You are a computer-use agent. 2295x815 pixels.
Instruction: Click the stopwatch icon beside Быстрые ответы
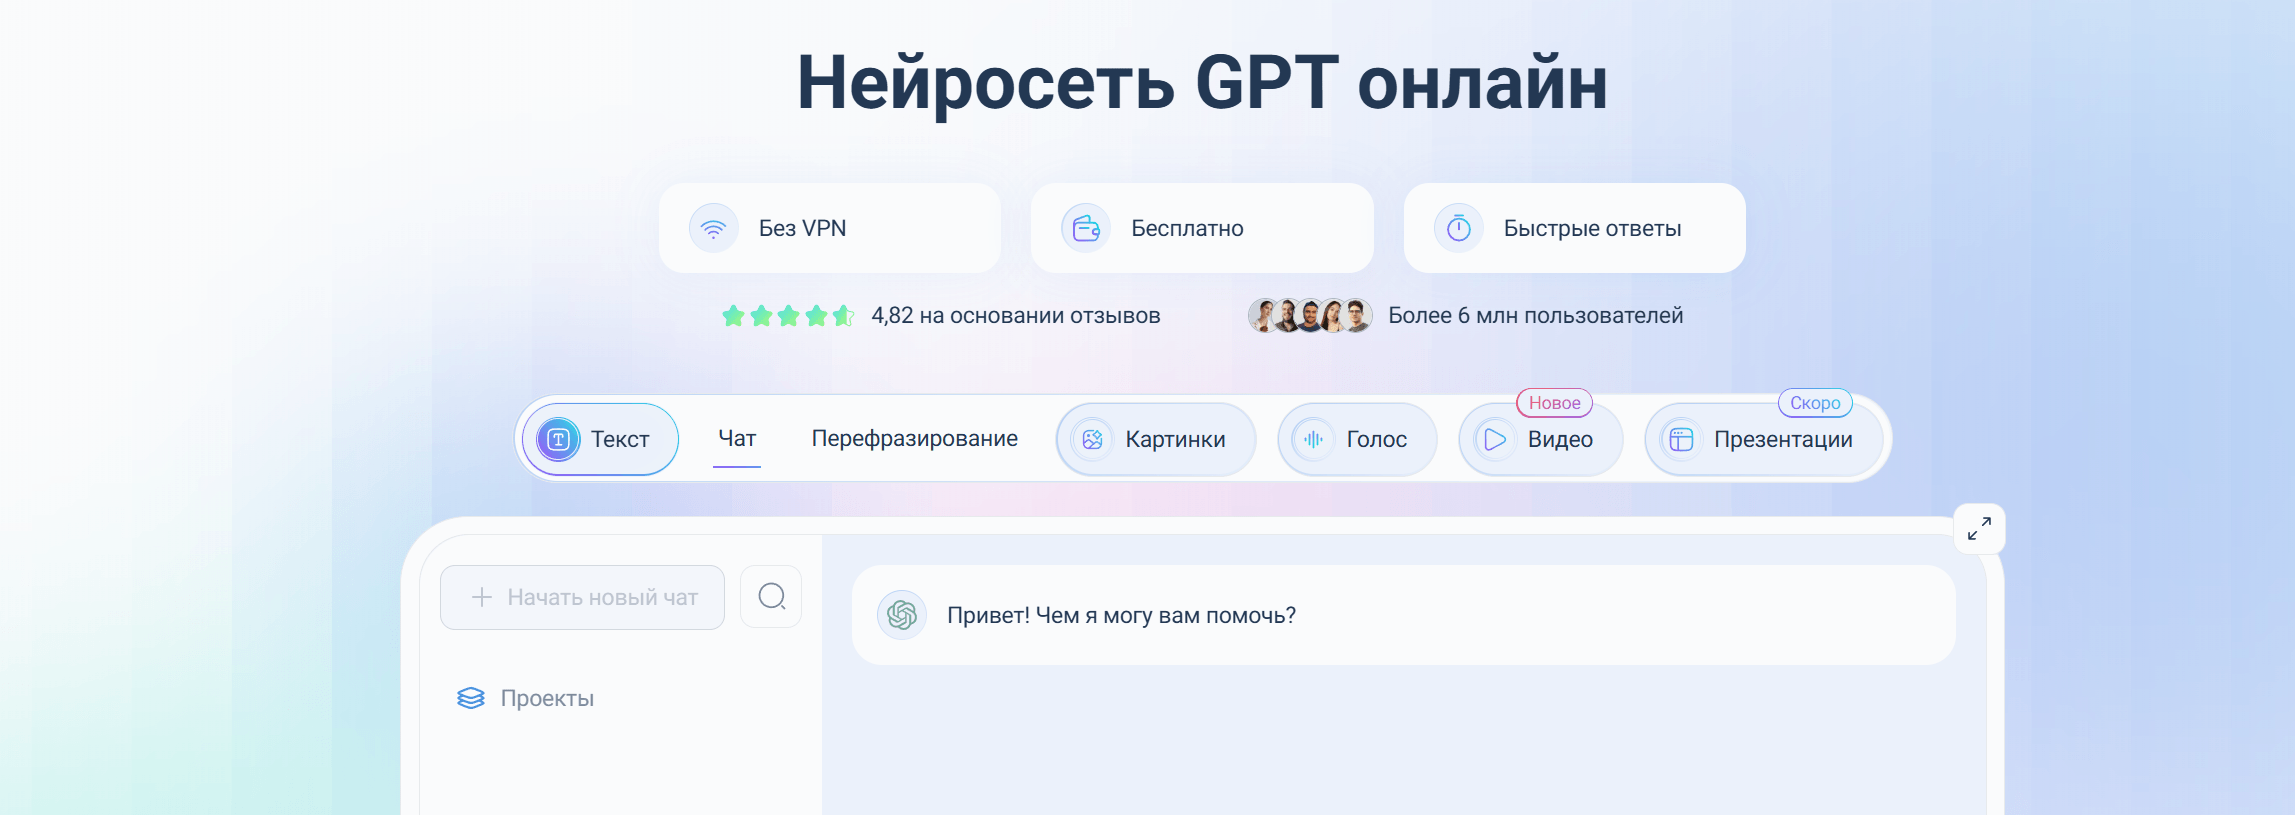click(x=1459, y=228)
